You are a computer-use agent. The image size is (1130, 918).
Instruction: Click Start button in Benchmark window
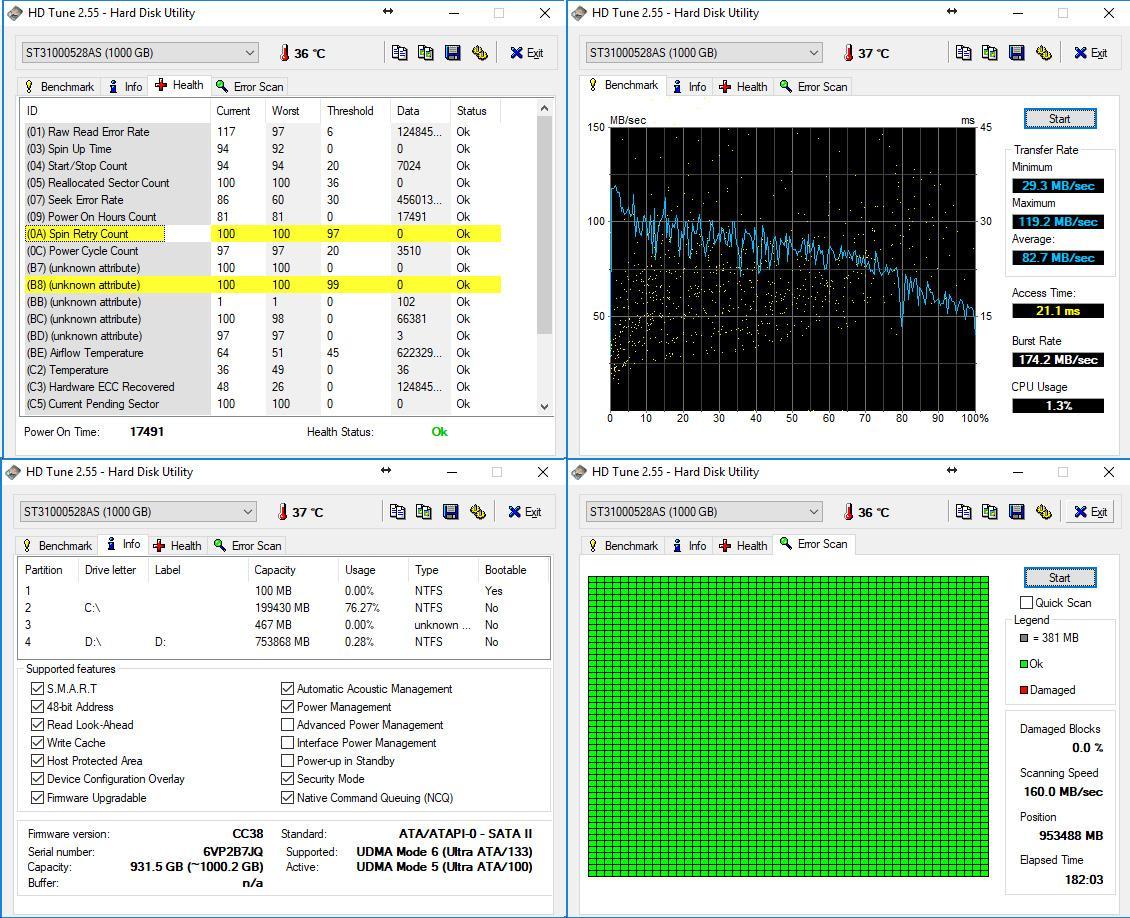tap(1059, 119)
